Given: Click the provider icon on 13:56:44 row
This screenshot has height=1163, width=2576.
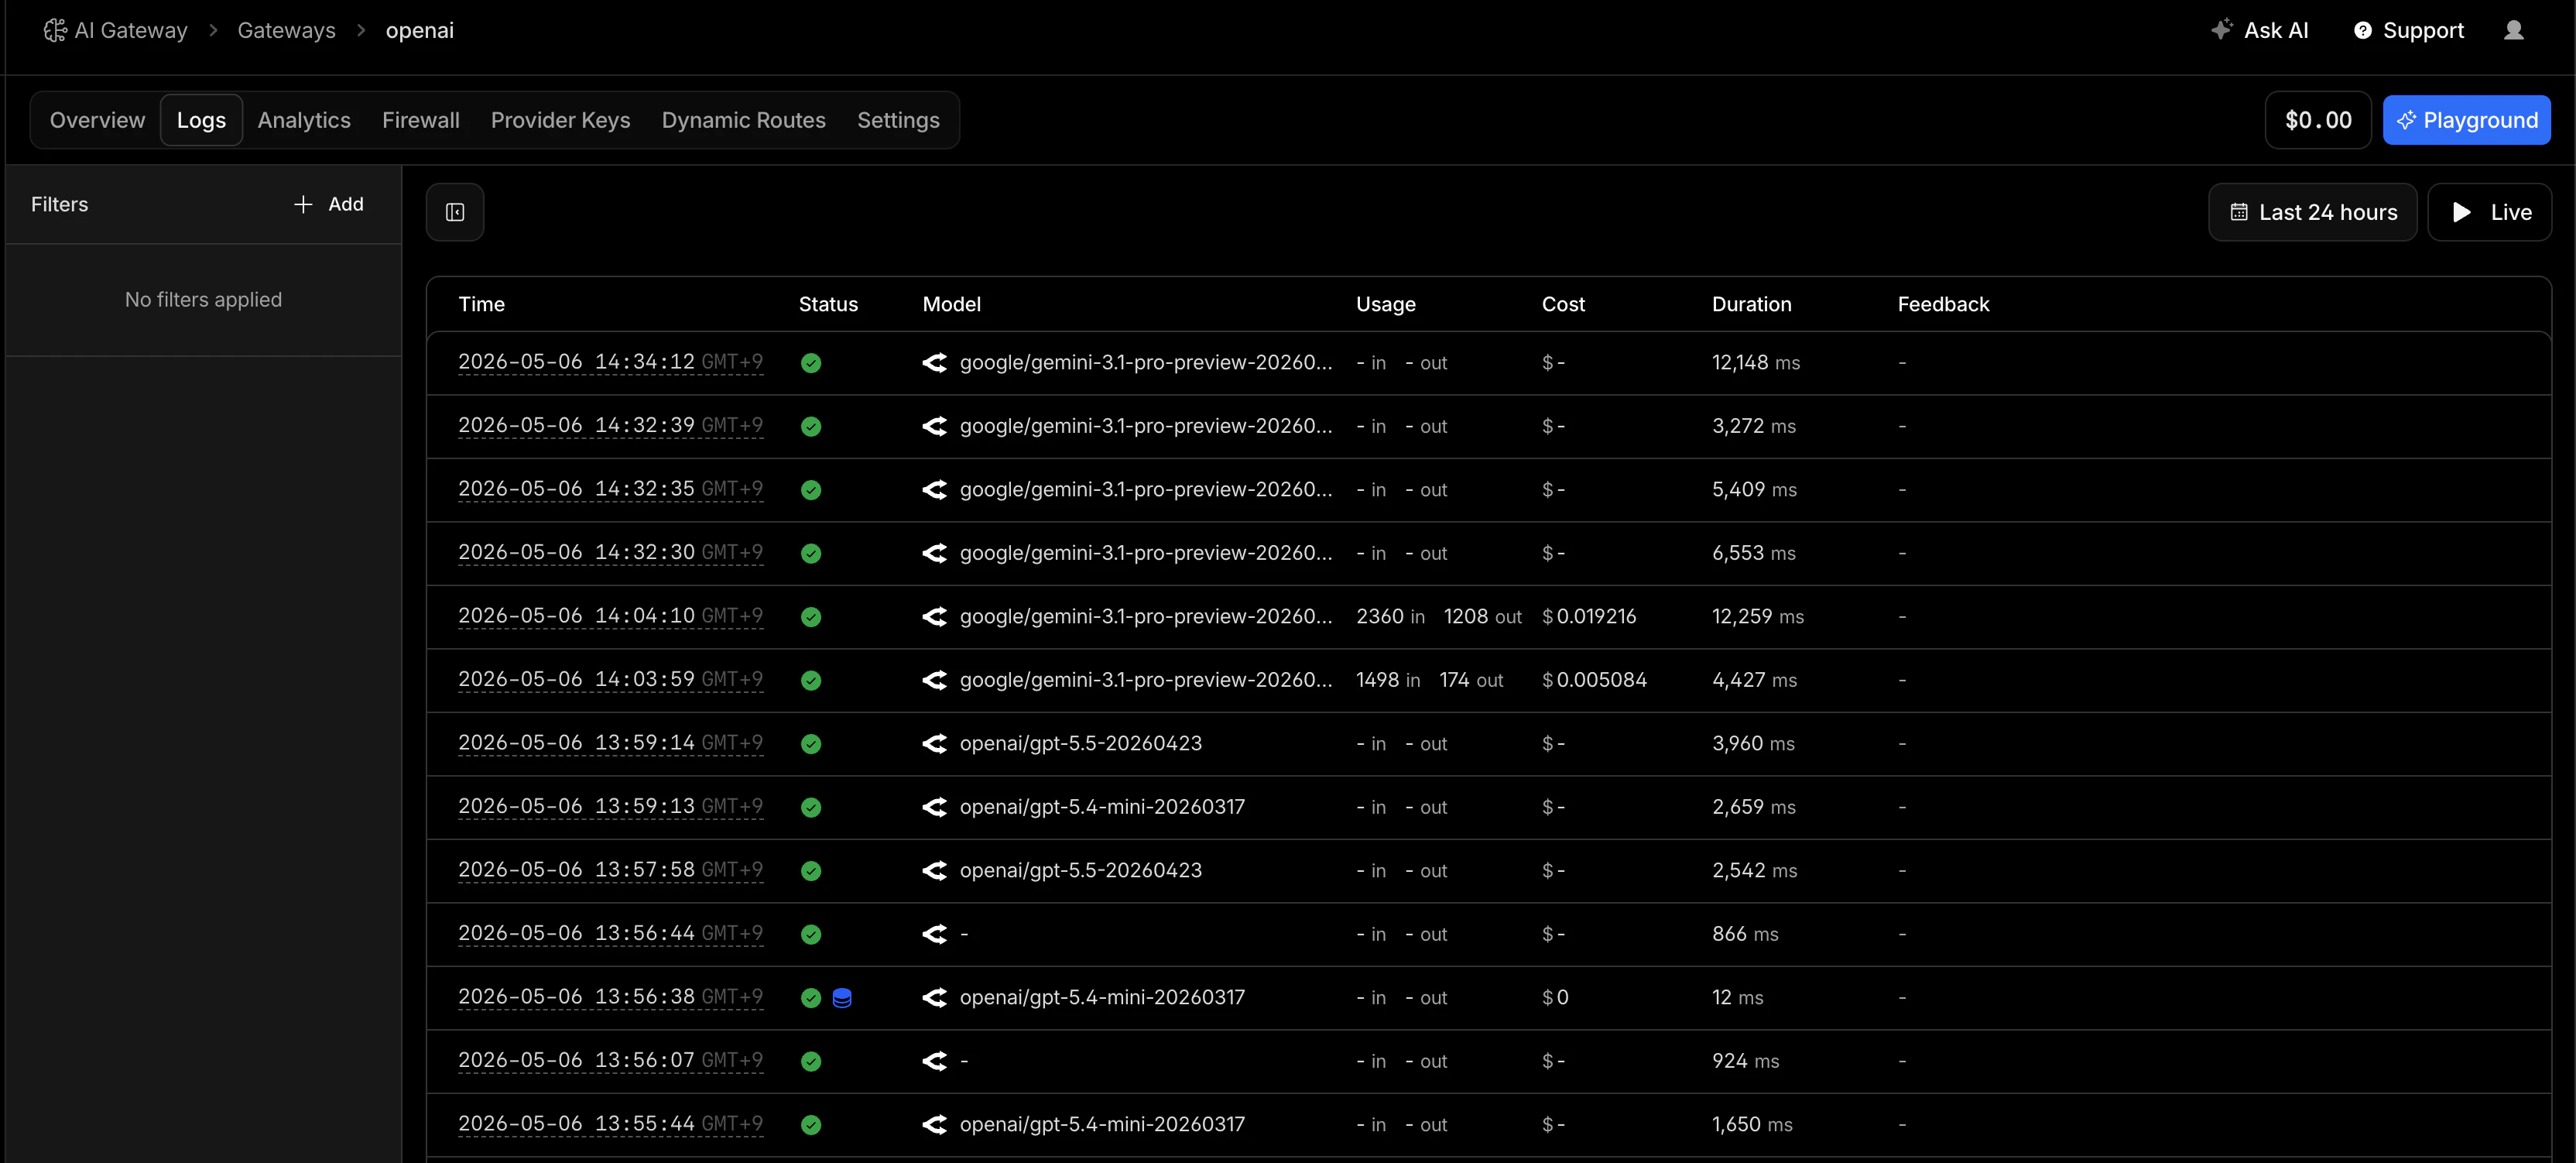Looking at the screenshot, I should click(x=934, y=934).
